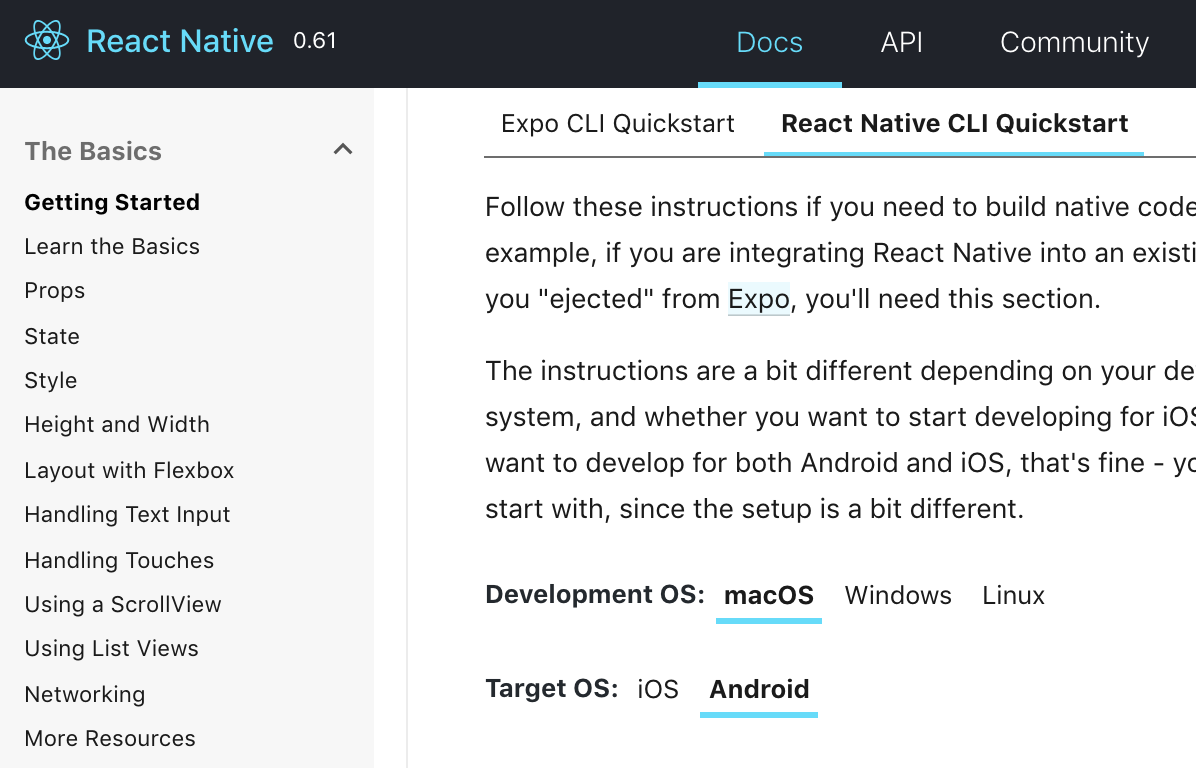
Task: Open the 0.61 version link
Action: tap(314, 40)
